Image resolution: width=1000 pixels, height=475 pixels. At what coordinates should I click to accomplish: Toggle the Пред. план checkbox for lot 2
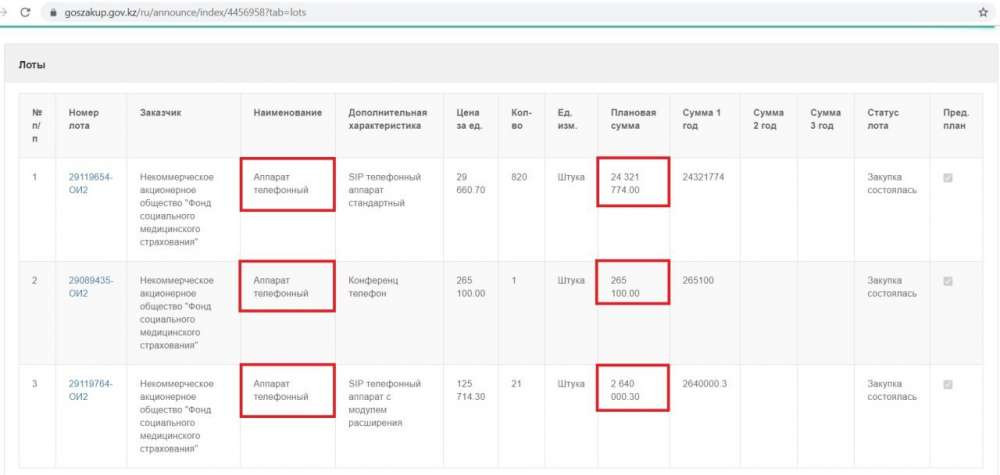948,281
